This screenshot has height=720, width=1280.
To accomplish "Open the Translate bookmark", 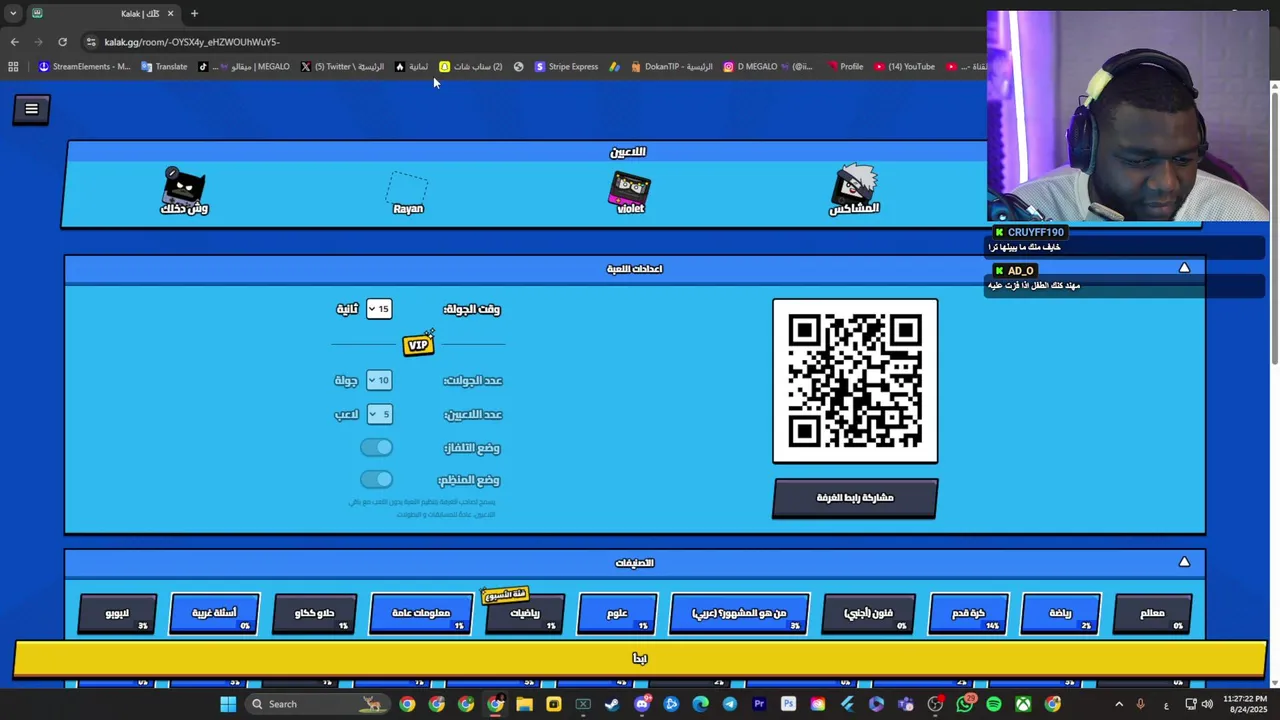I will (164, 67).
